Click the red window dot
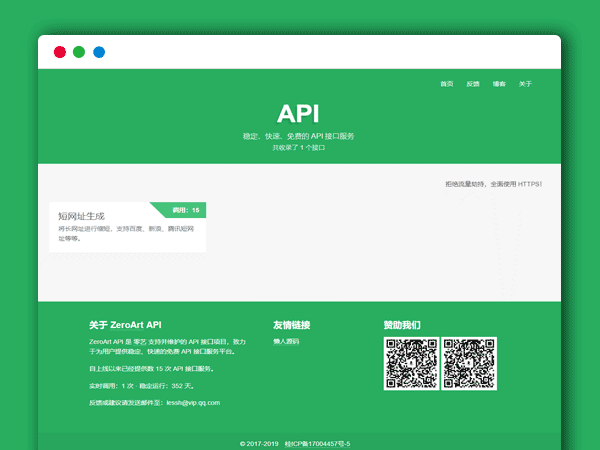This screenshot has width=600, height=450. point(60,52)
